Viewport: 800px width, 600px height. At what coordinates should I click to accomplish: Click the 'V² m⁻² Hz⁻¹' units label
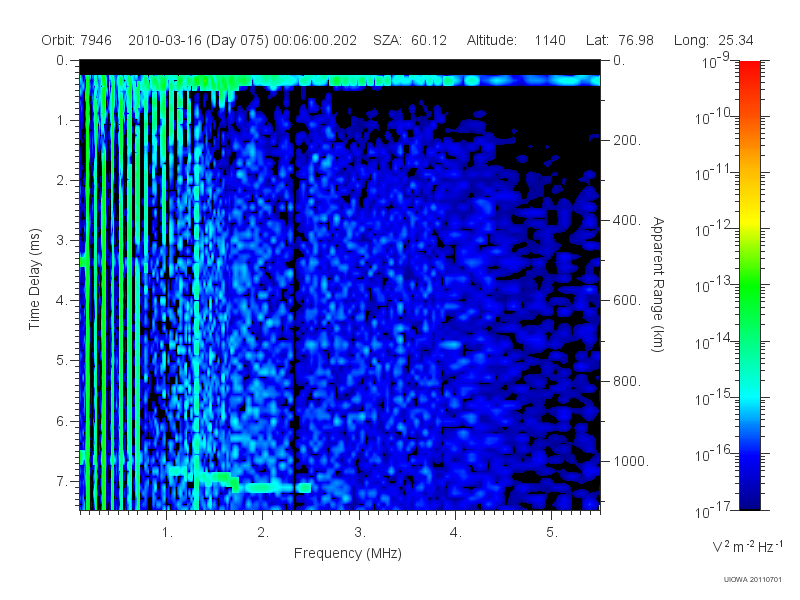click(x=747, y=546)
